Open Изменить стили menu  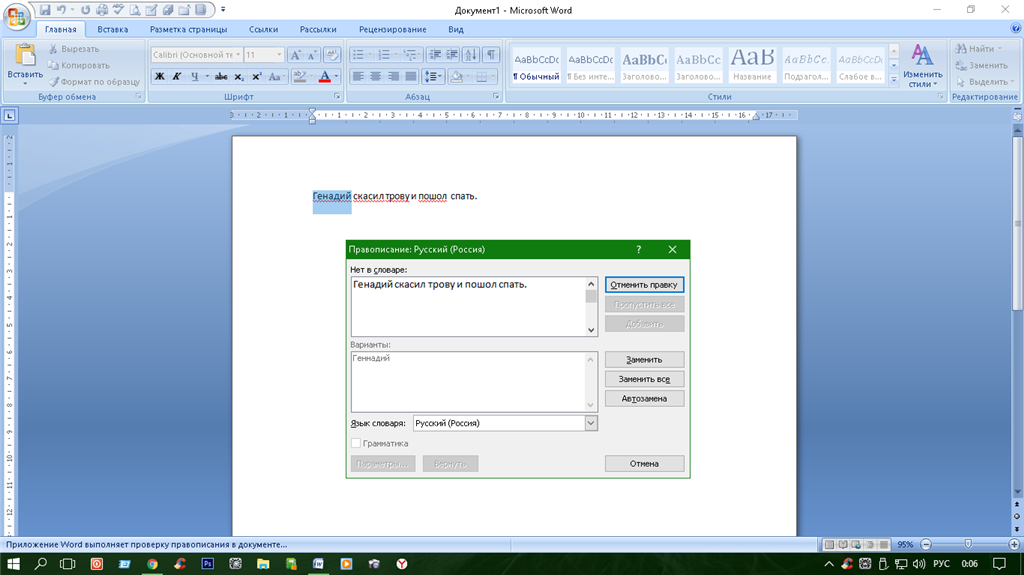(922, 66)
